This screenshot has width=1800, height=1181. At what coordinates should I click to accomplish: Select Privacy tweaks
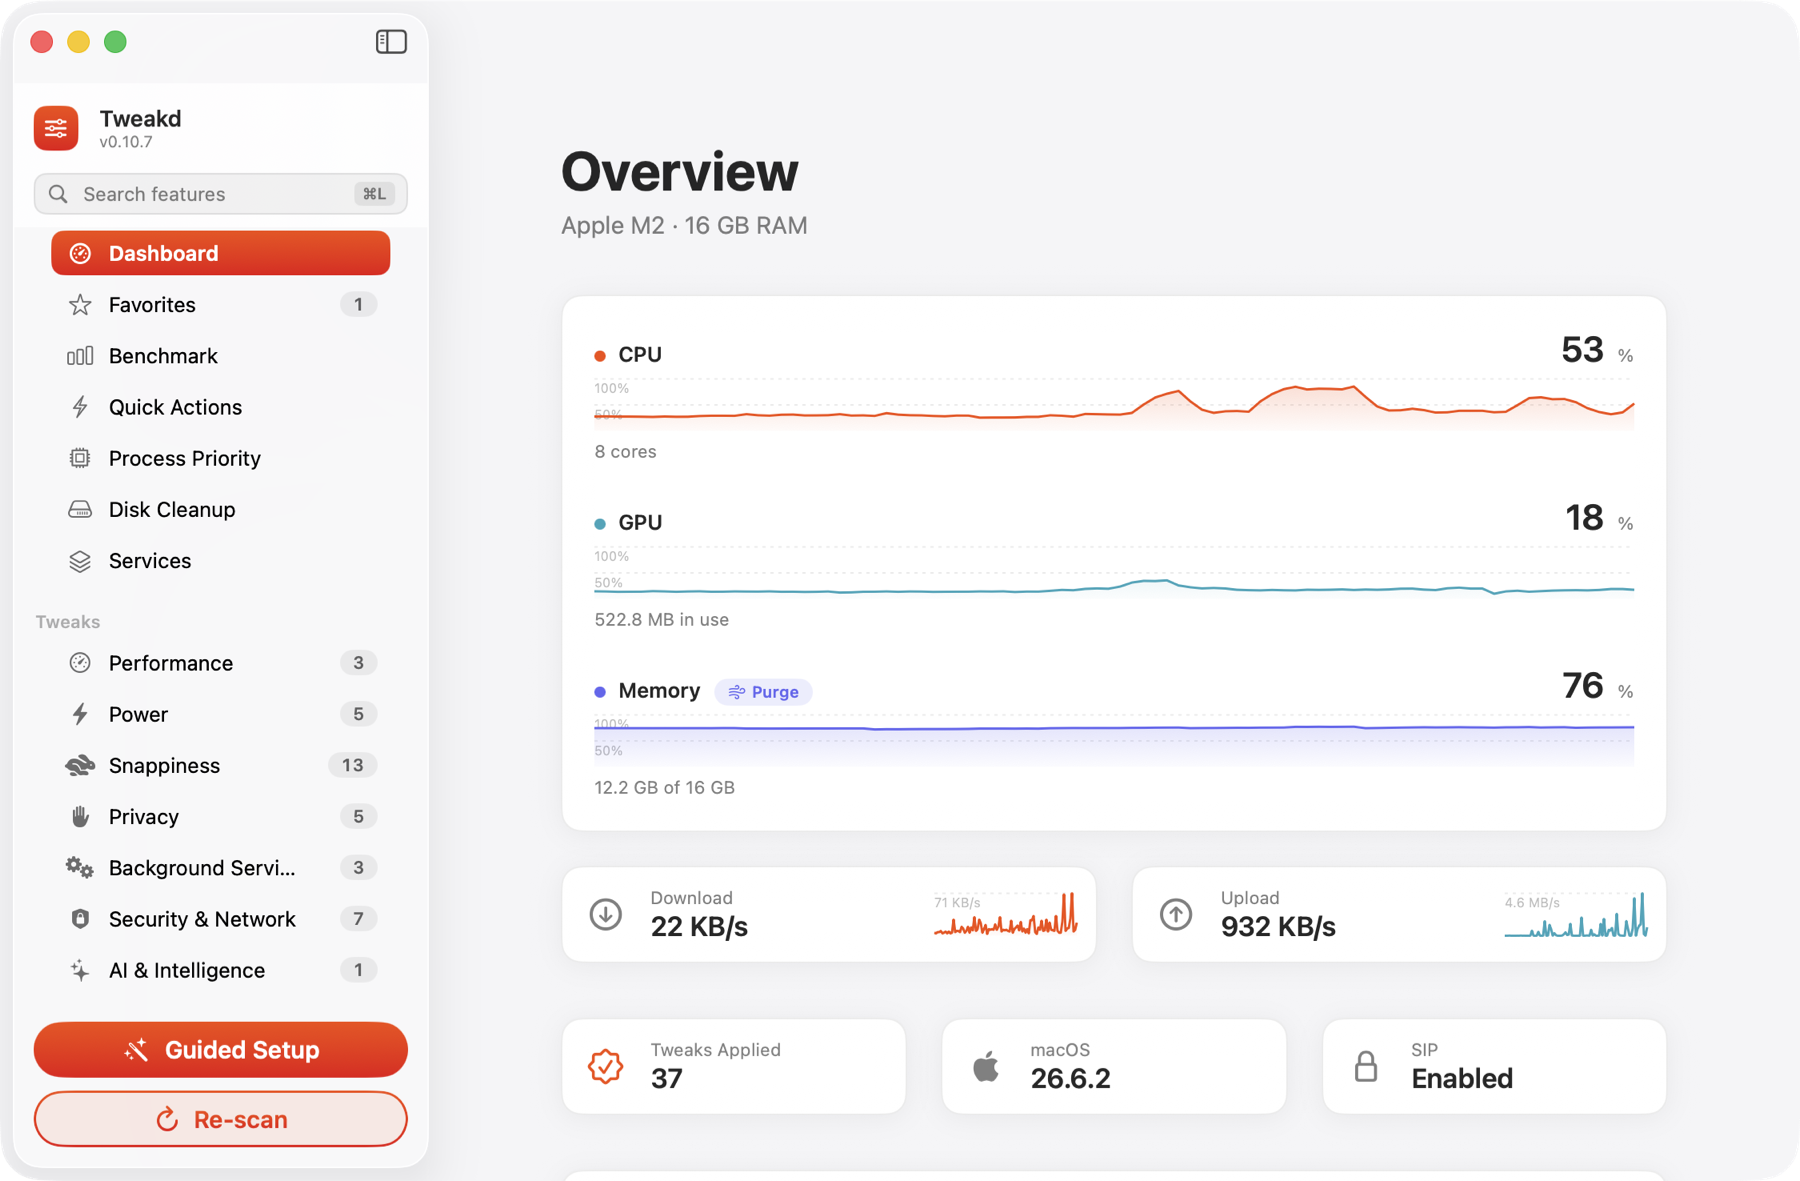click(x=221, y=817)
